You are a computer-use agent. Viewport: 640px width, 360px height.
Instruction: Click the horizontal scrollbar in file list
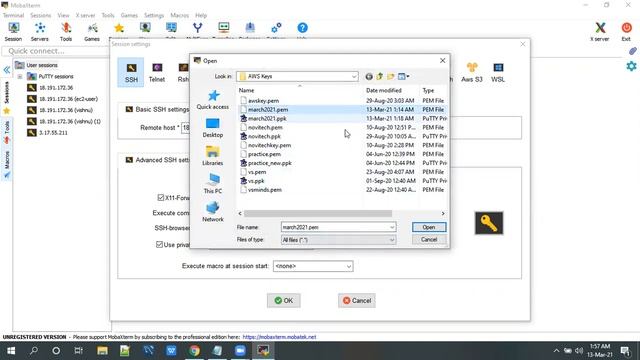[x=318, y=213]
